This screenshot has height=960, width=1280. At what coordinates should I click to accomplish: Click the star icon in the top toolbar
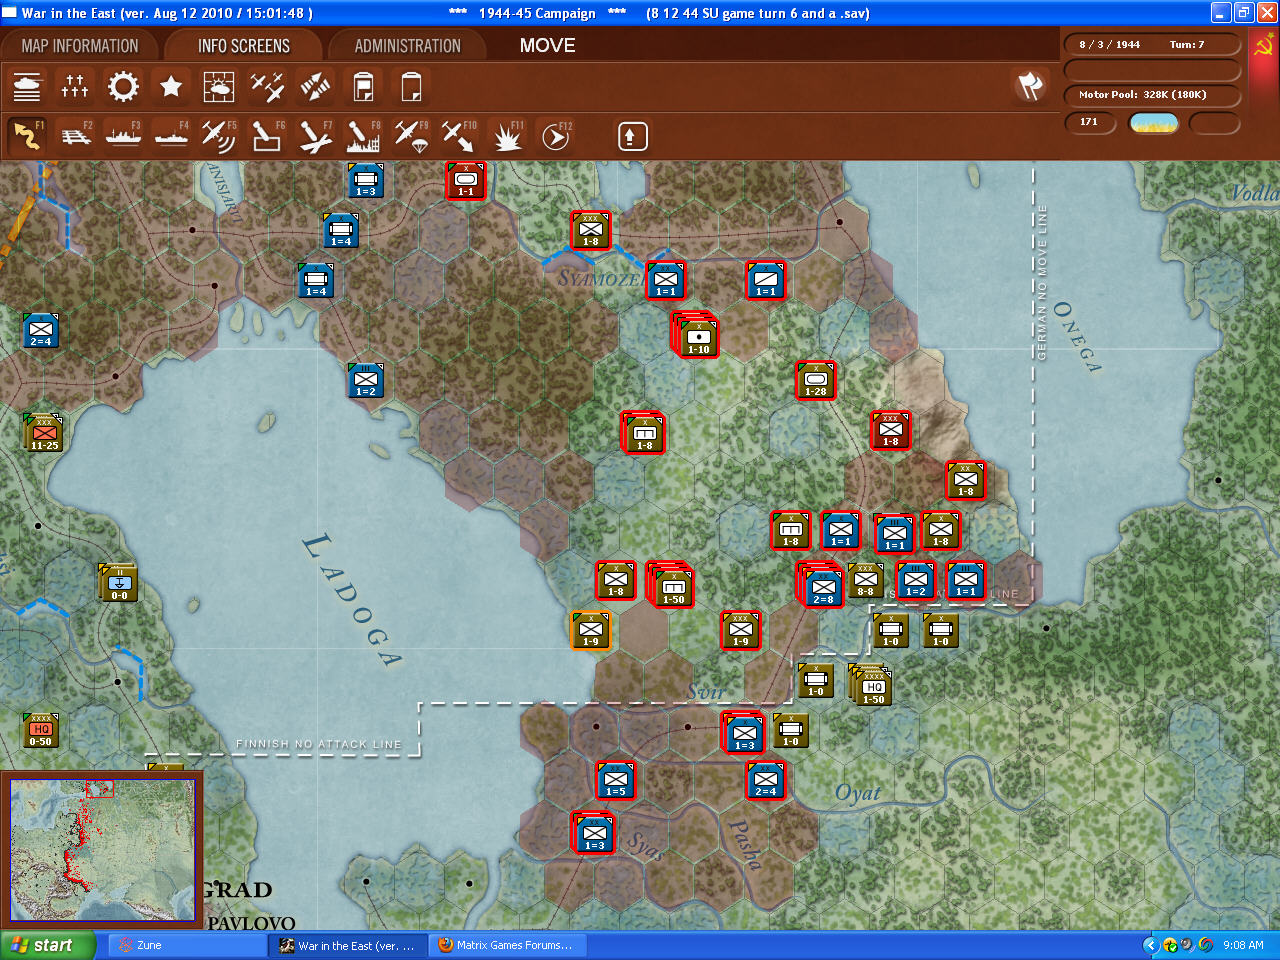[x=171, y=87]
